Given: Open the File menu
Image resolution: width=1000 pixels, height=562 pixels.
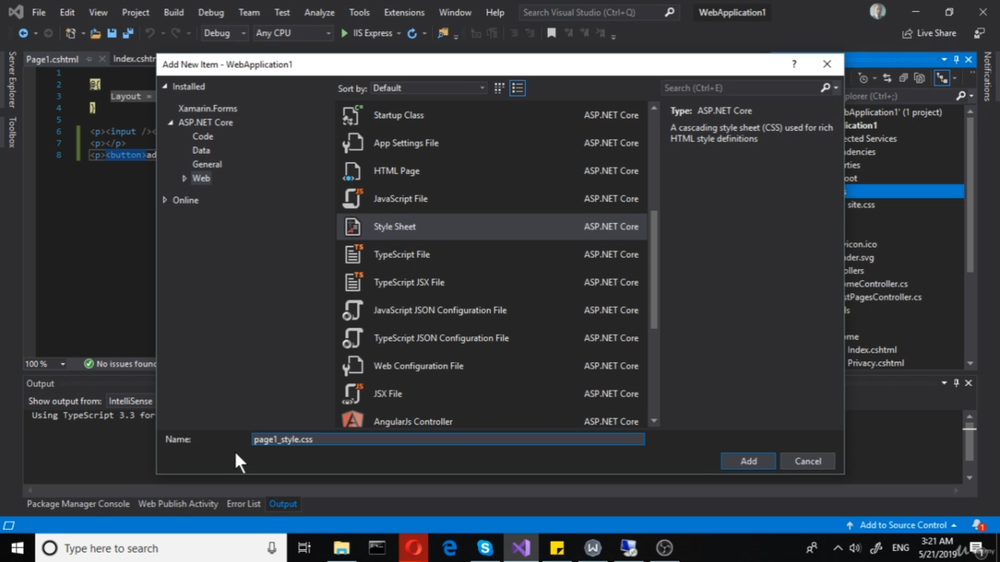Looking at the screenshot, I should [x=38, y=12].
